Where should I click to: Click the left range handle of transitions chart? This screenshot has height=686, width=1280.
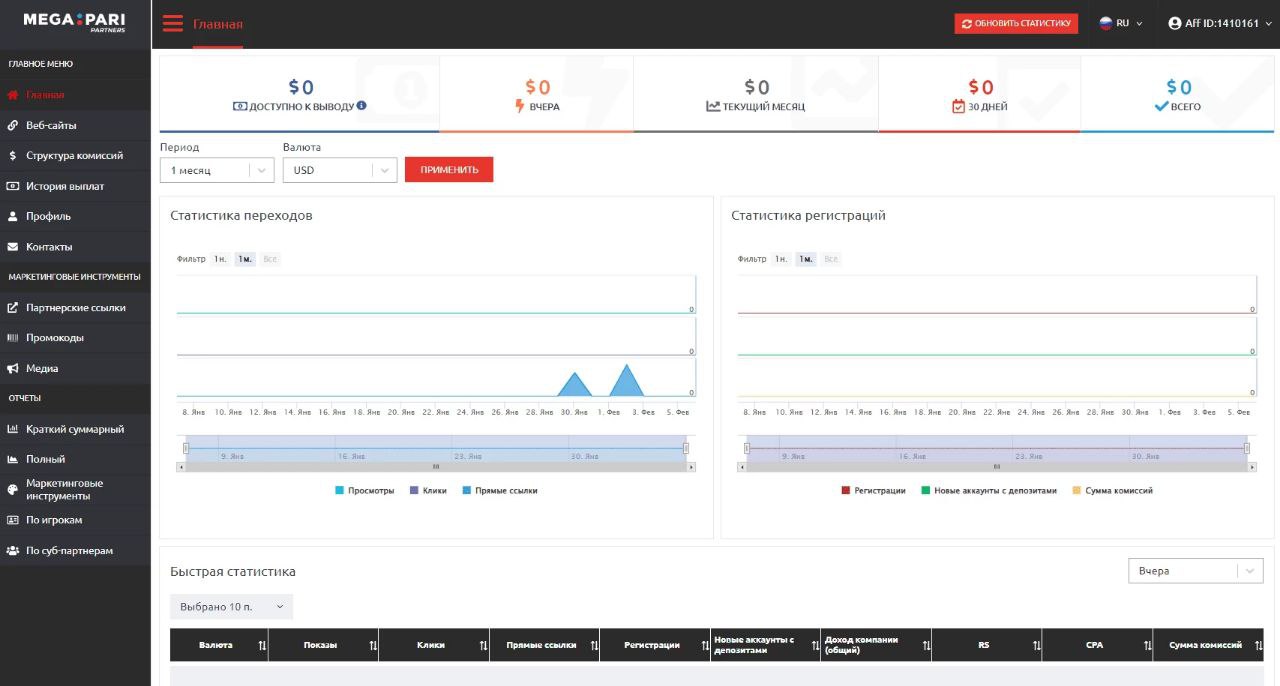pos(186,449)
